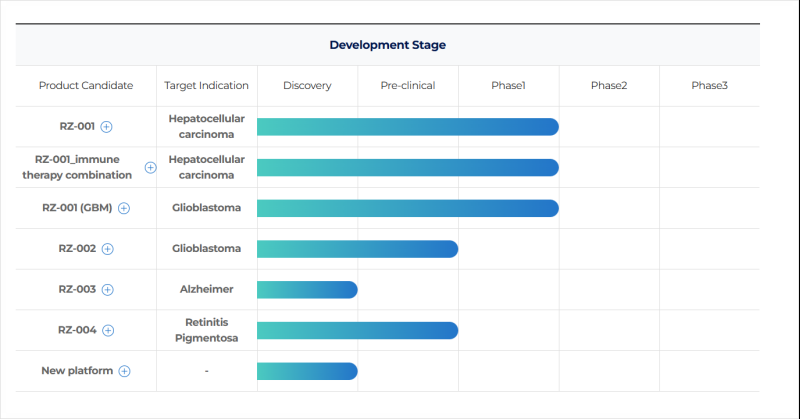Show RZ-004 details via plus icon
This screenshot has height=419, width=800.
click(x=108, y=330)
